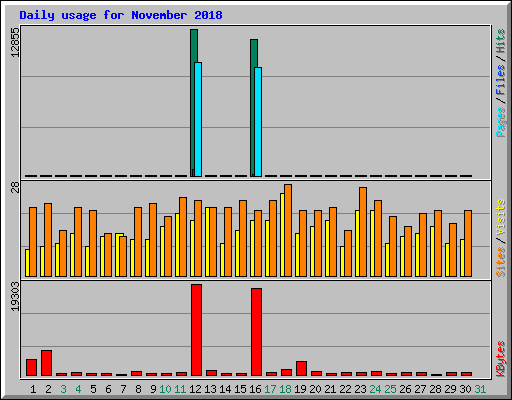Click day 16 on the x-axis
Image resolution: width=512 pixels, height=400 pixels.
(x=255, y=389)
